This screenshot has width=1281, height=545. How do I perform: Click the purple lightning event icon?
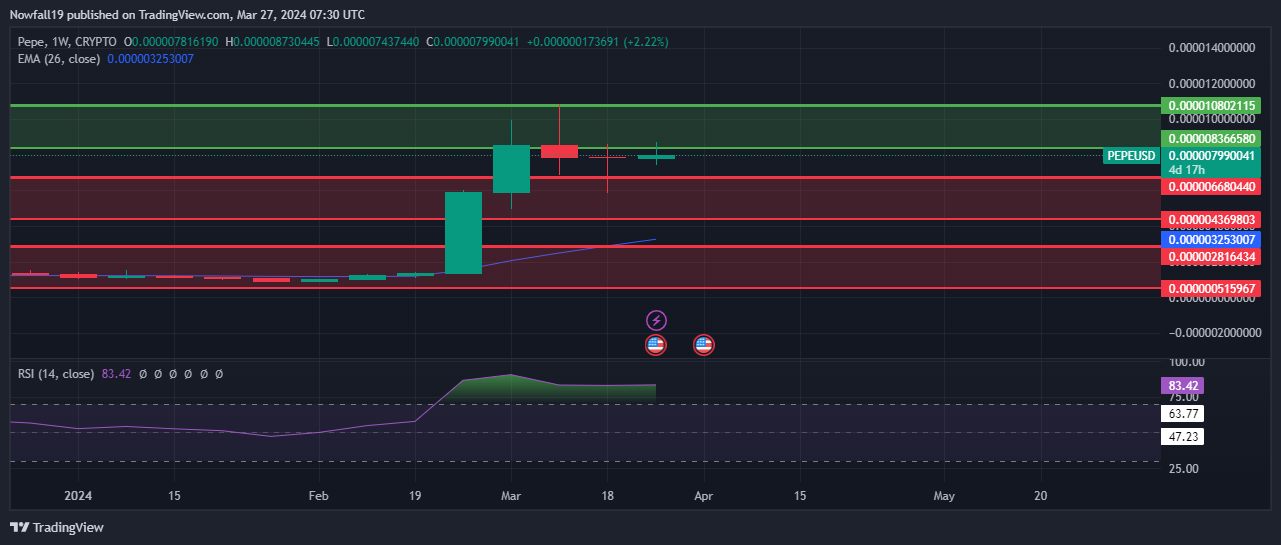click(656, 320)
